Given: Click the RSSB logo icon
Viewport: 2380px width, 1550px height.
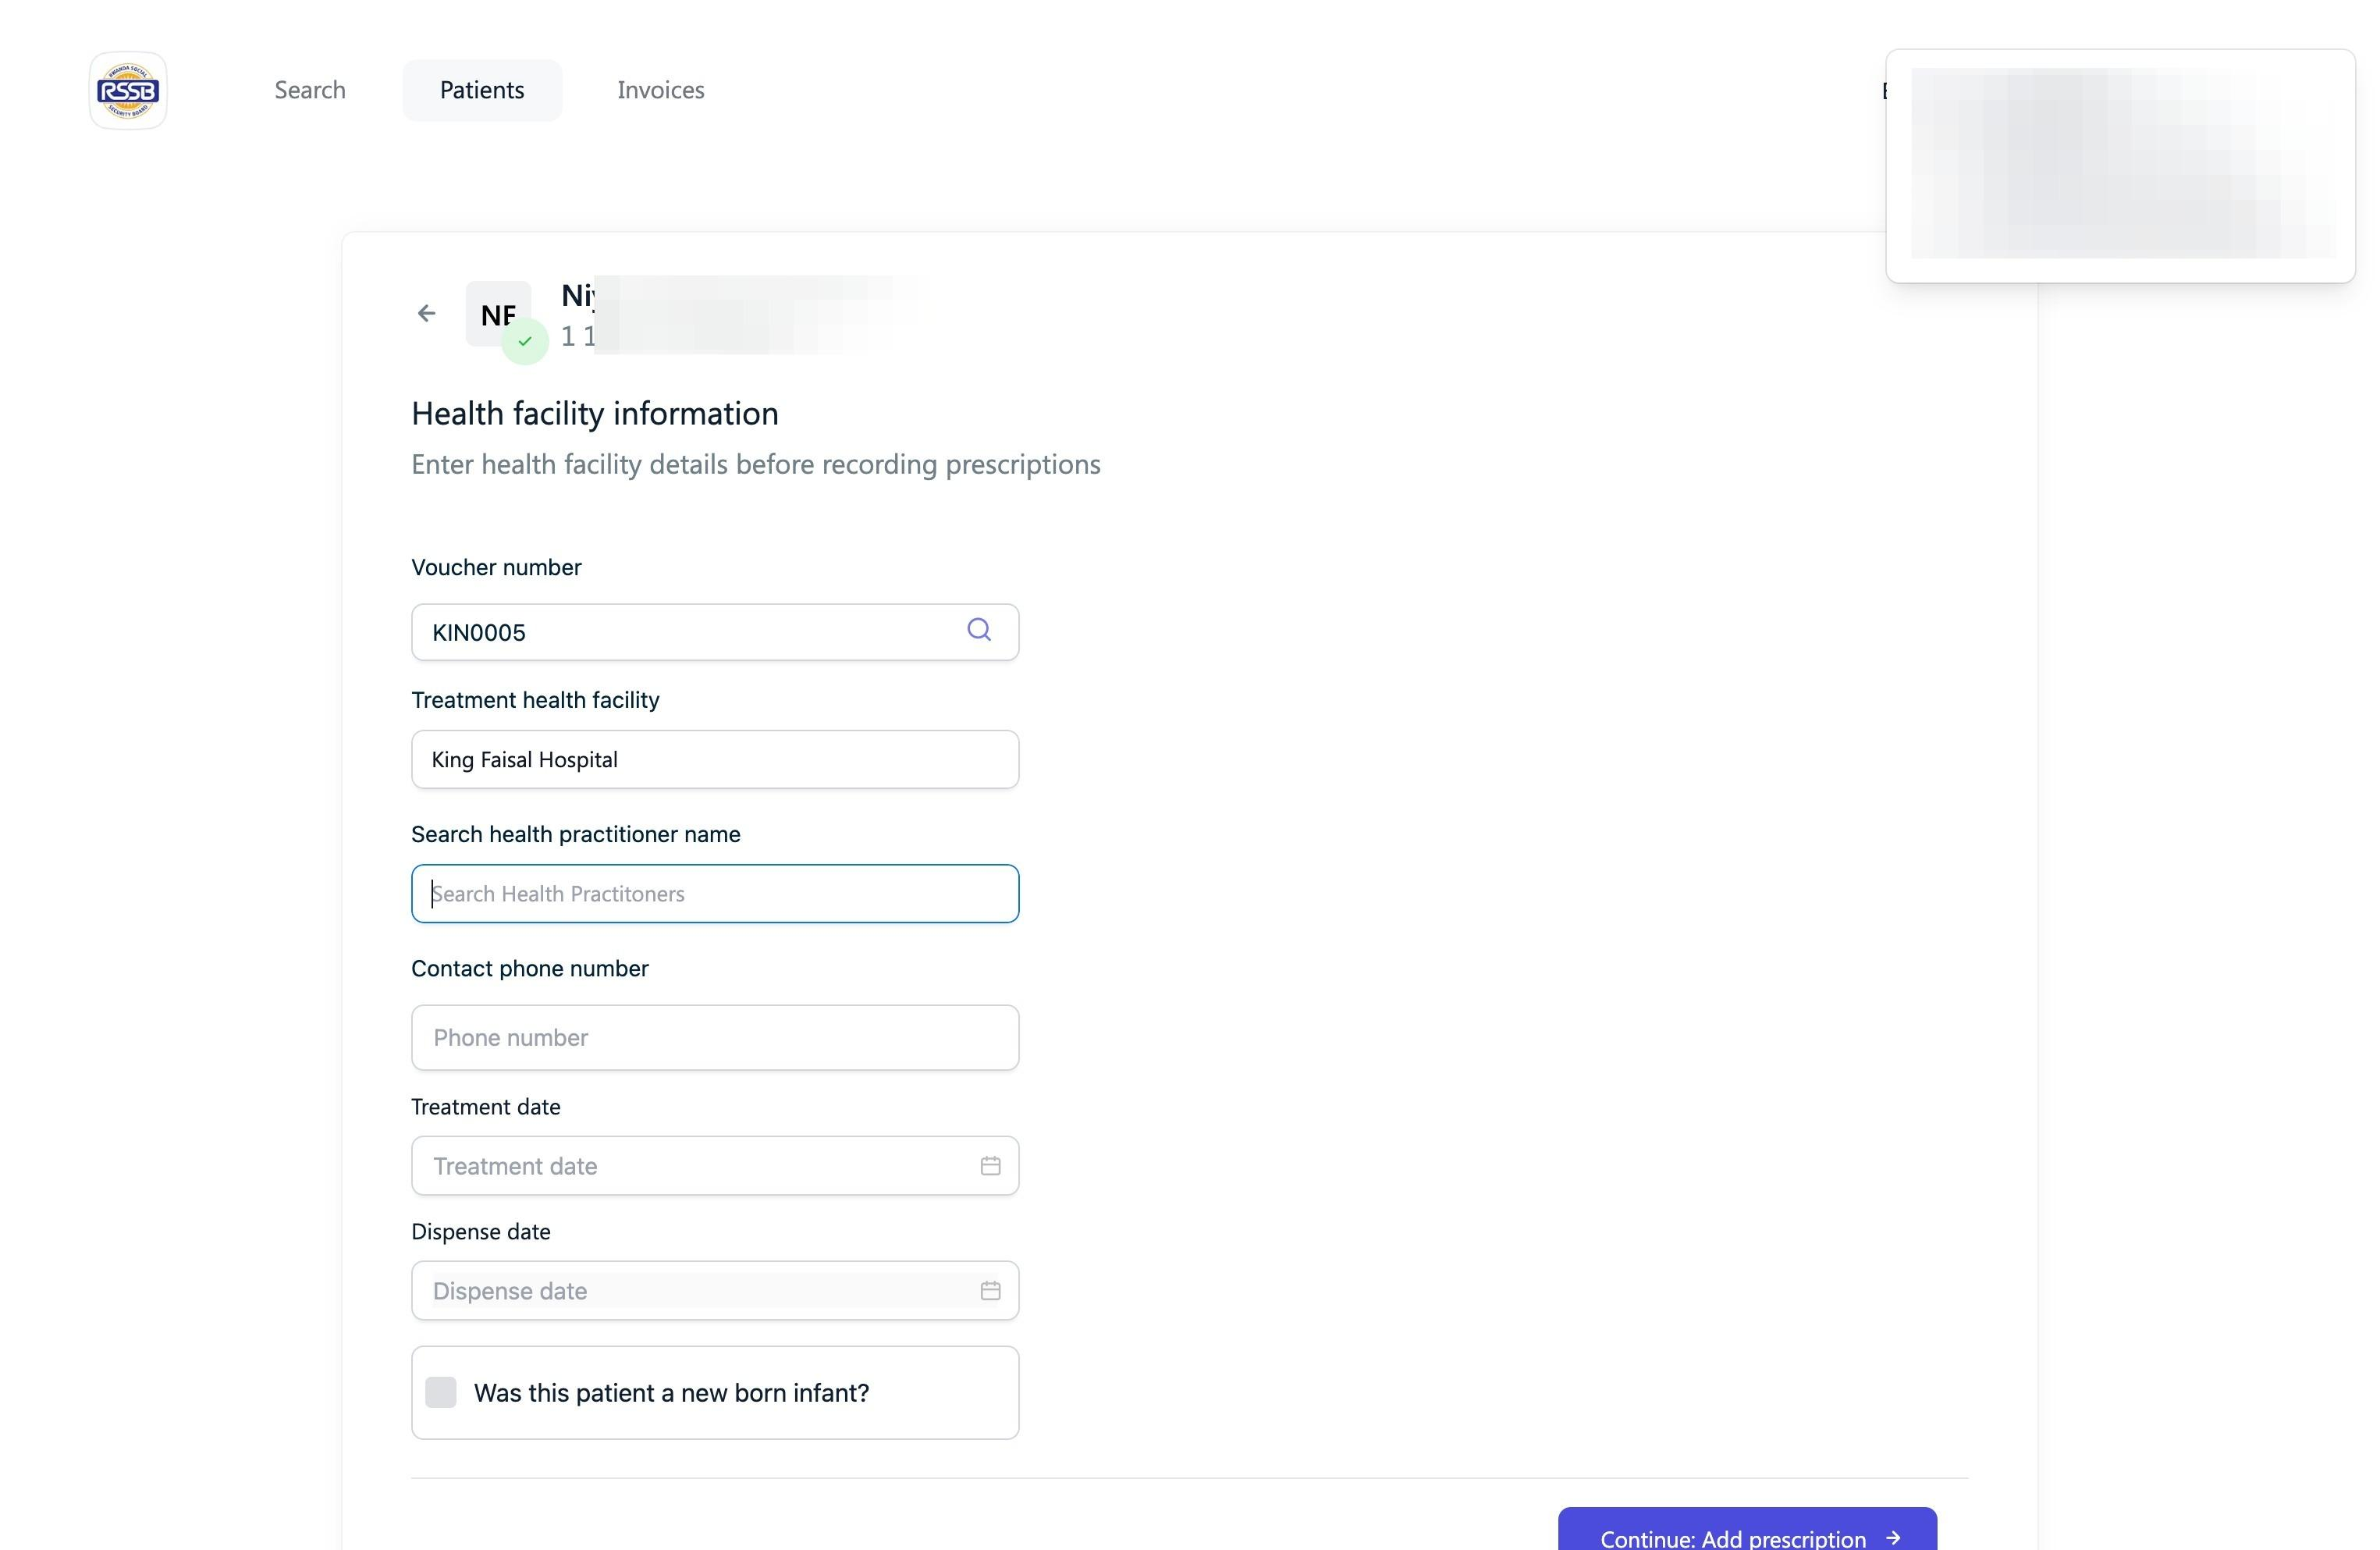Looking at the screenshot, I should (128, 91).
